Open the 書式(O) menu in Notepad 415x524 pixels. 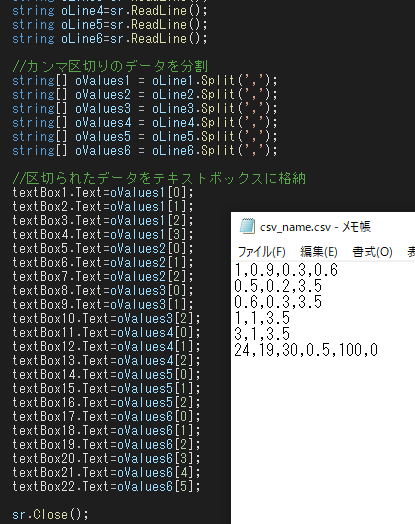(372, 252)
